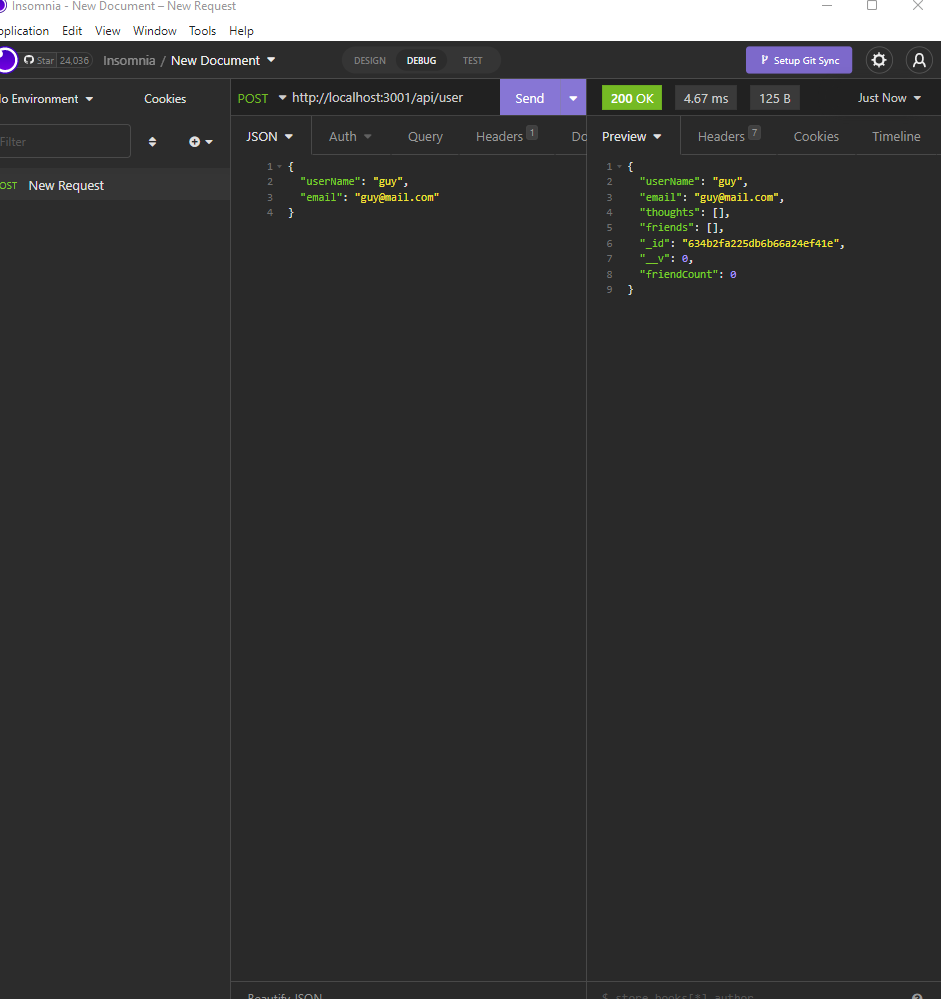
Task: Open the Send options arrow dropdown
Action: [x=572, y=97]
